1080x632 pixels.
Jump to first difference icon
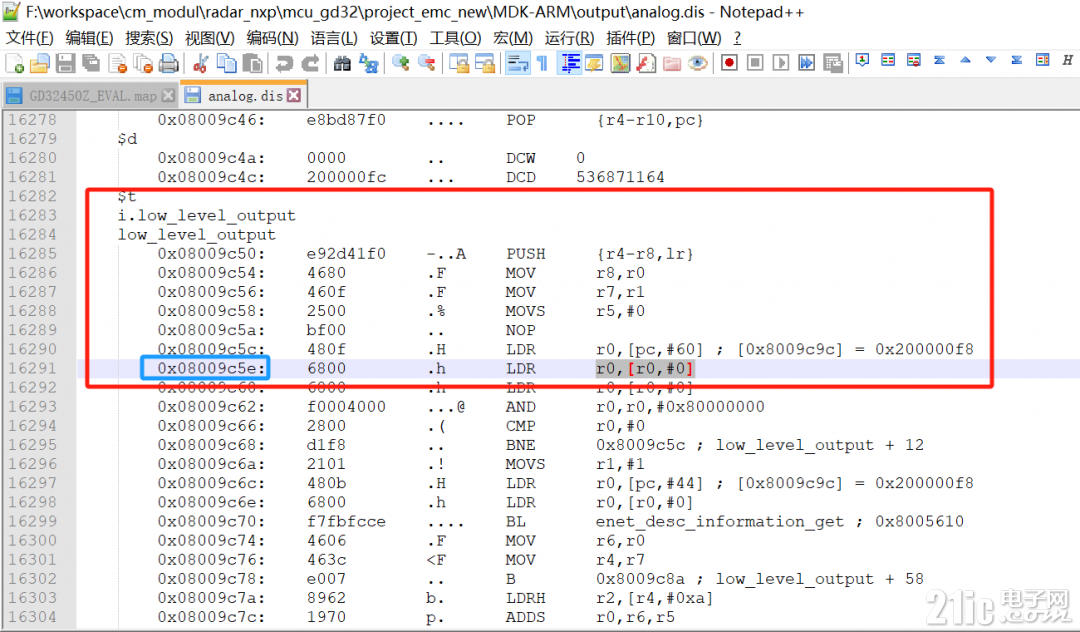coord(939,61)
